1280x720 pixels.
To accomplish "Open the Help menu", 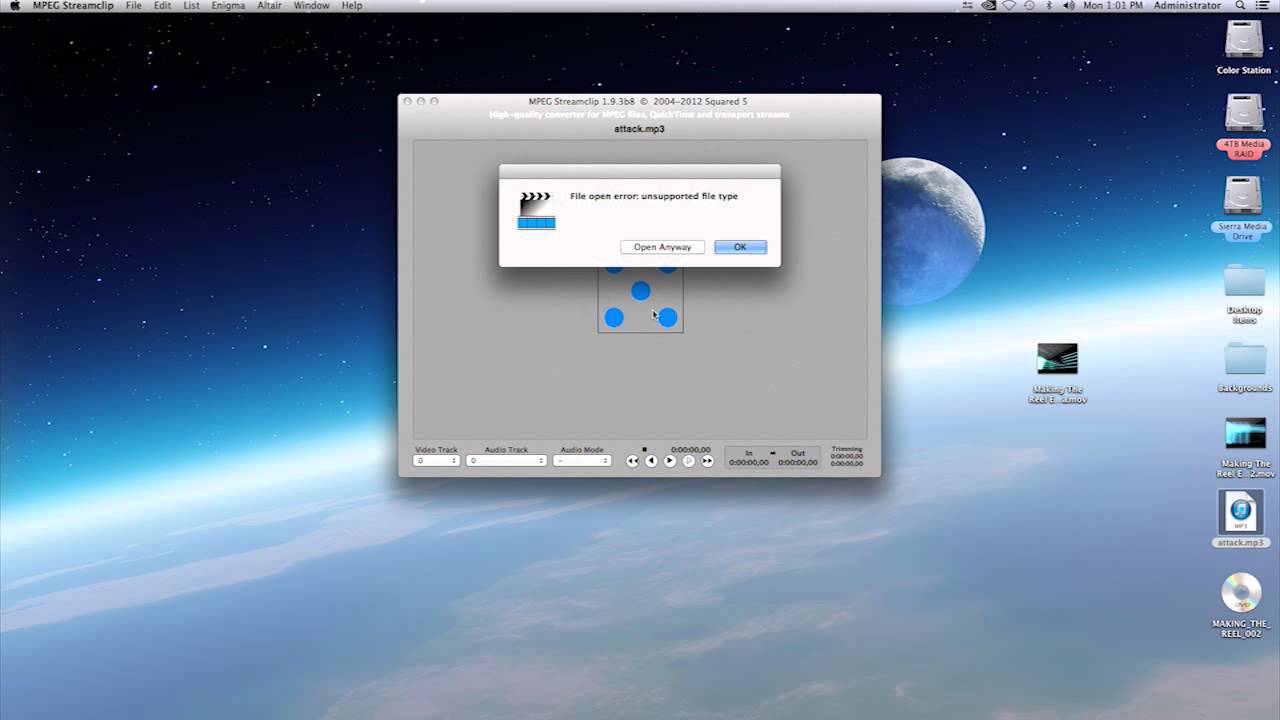I will [352, 6].
